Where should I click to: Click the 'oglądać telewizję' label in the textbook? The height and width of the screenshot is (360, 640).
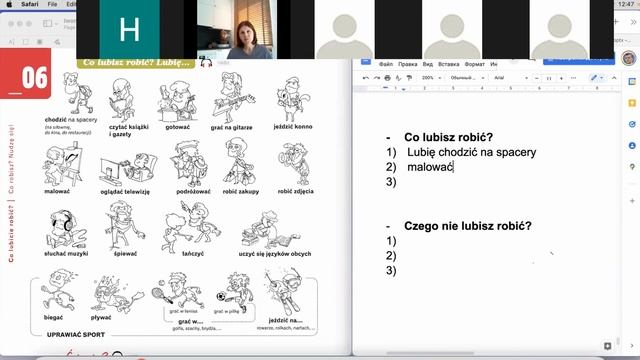[x=125, y=191]
